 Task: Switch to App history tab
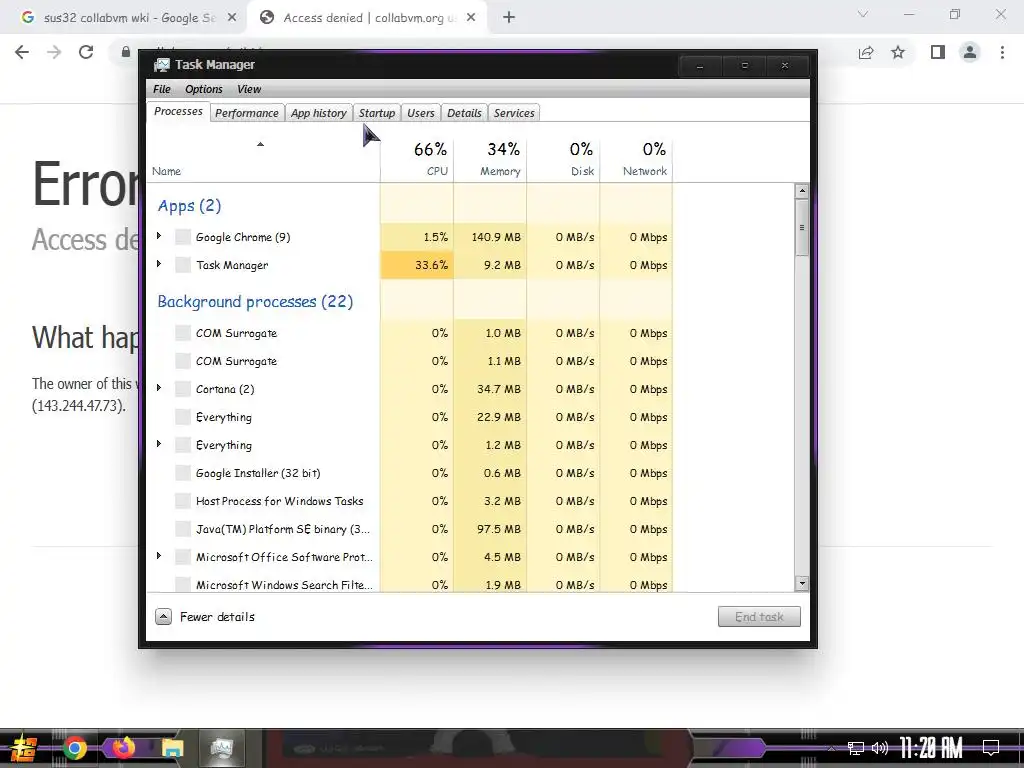[319, 113]
